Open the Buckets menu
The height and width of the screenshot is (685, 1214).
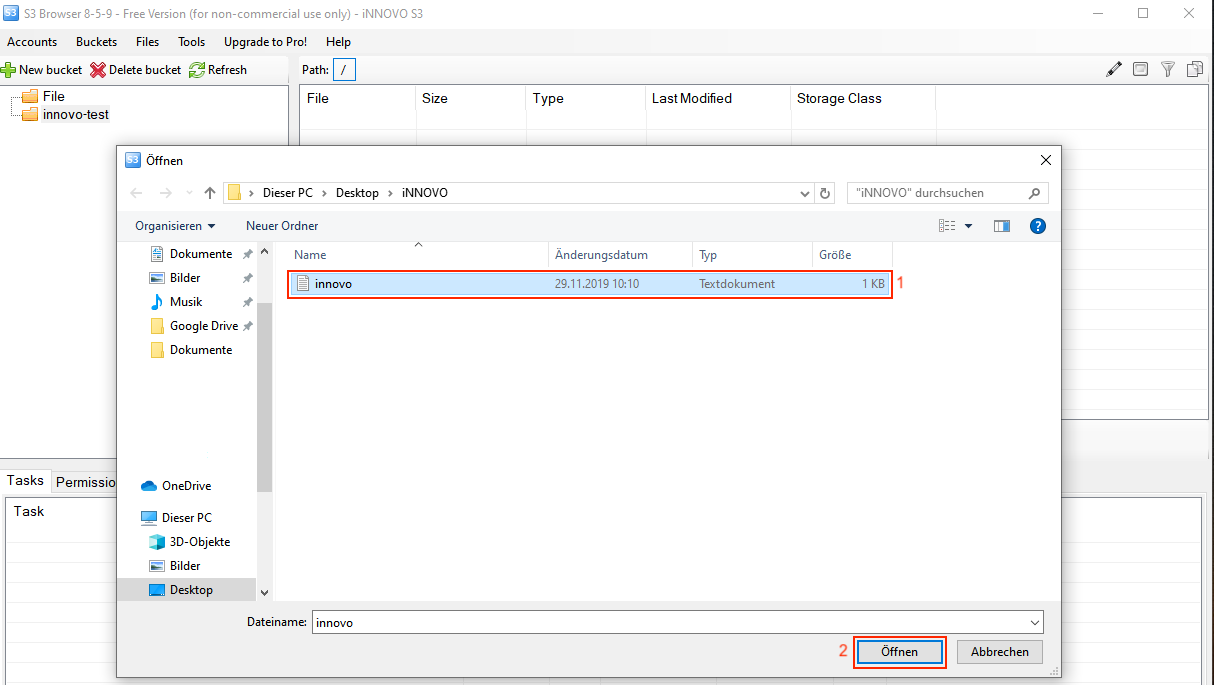(96, 42)
